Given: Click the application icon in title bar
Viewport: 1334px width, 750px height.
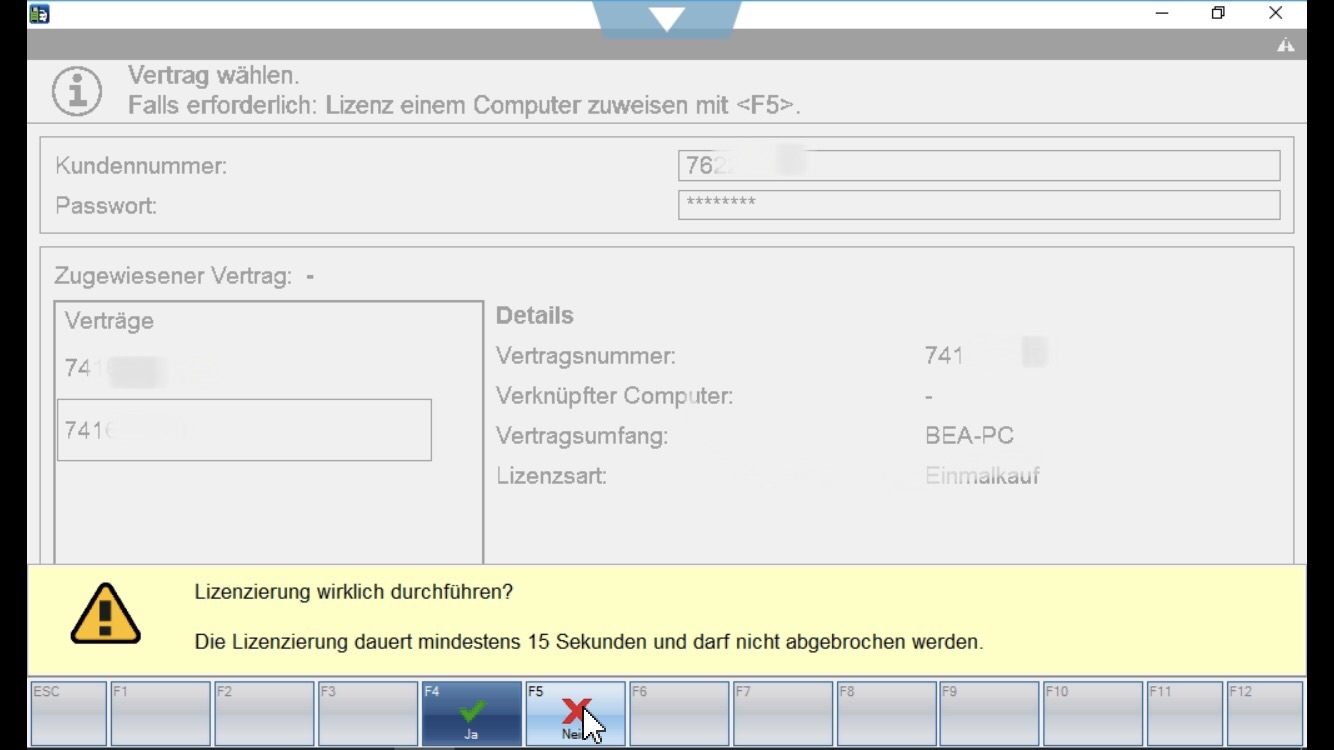Looking at the screenshot, I should 39,14.
